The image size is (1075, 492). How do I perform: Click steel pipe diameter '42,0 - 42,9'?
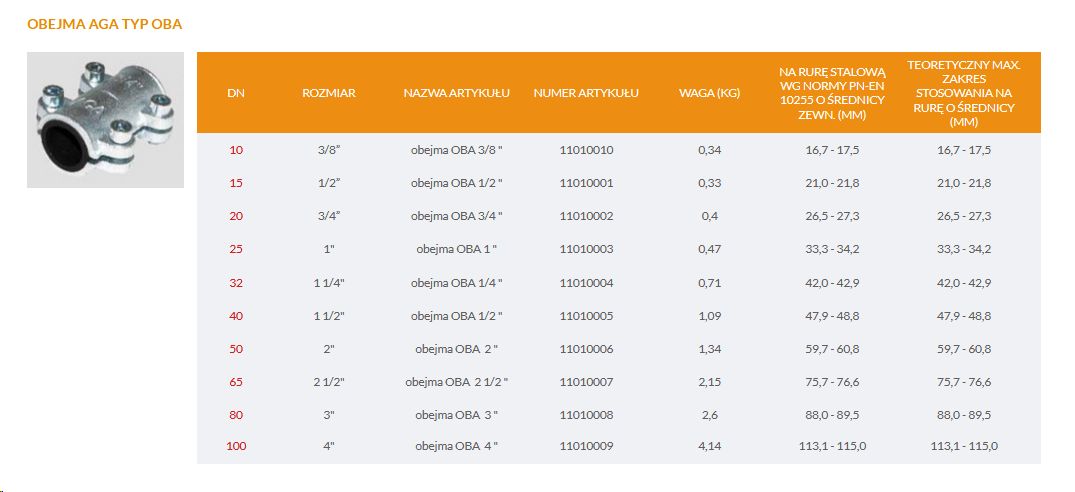pos(832,282)
